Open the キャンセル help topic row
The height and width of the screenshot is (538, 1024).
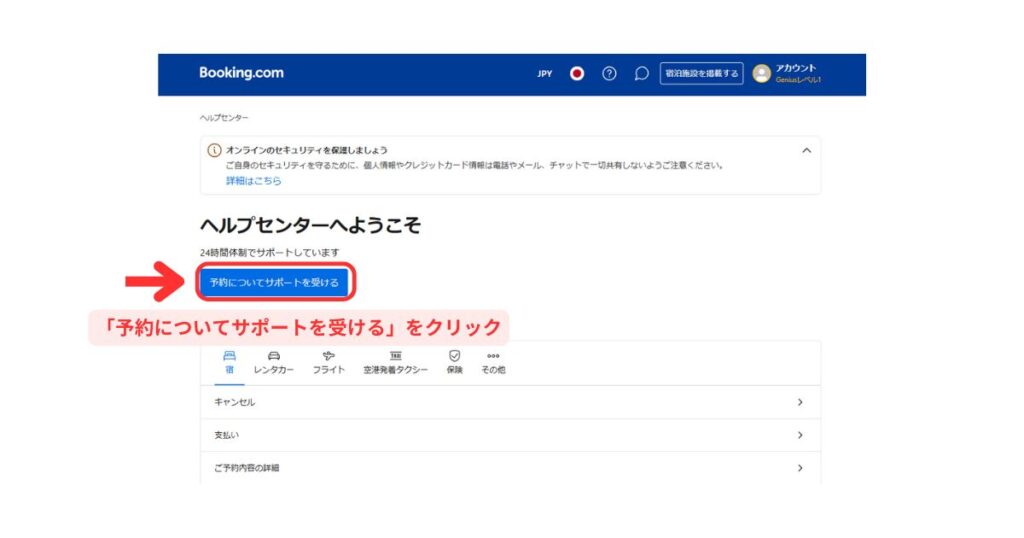pos(510,402)
